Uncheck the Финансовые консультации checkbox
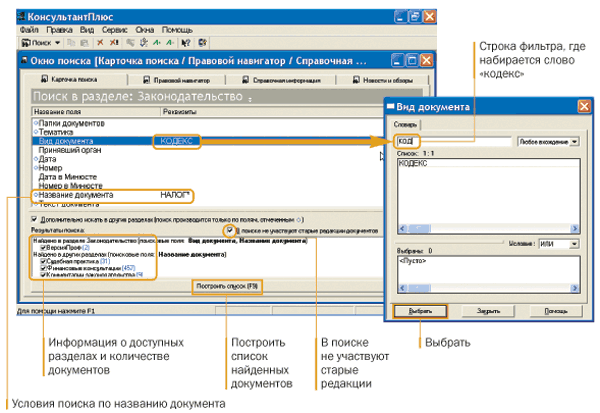 (43, 268)
